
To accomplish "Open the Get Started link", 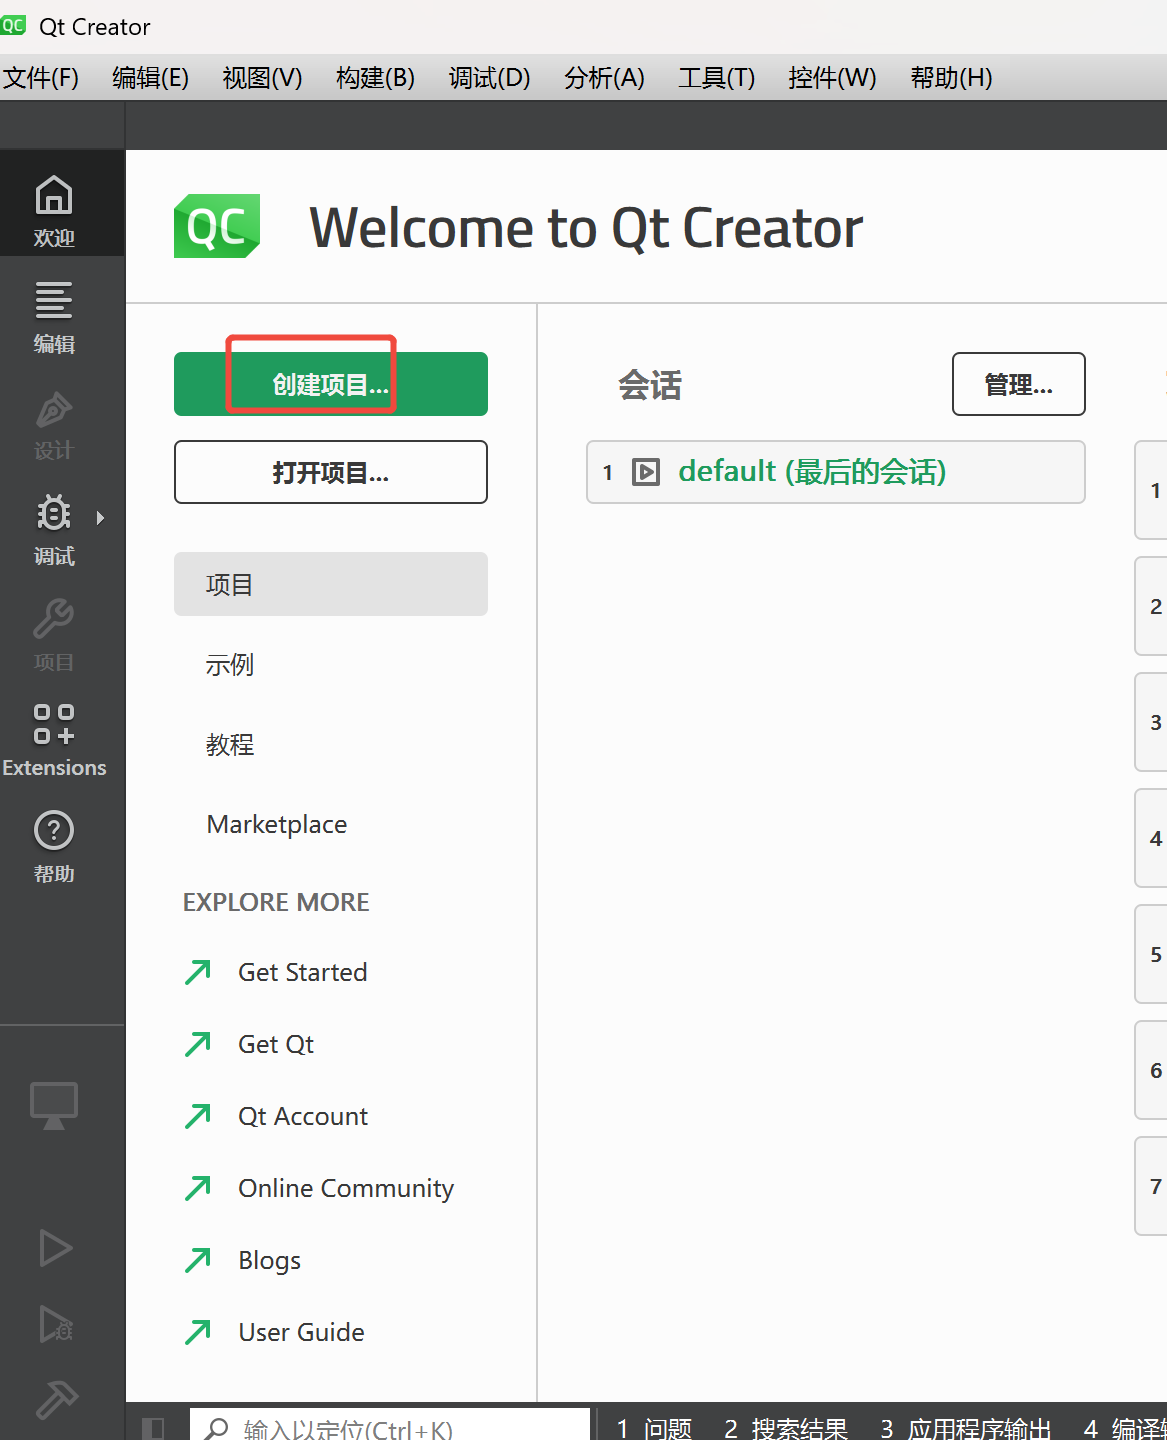I will pyautogui.click(x=303, y=972).
